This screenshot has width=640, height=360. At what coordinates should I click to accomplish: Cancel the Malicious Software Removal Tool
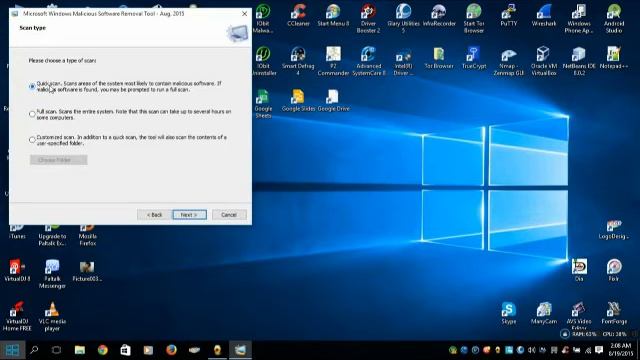coord(229,215)
